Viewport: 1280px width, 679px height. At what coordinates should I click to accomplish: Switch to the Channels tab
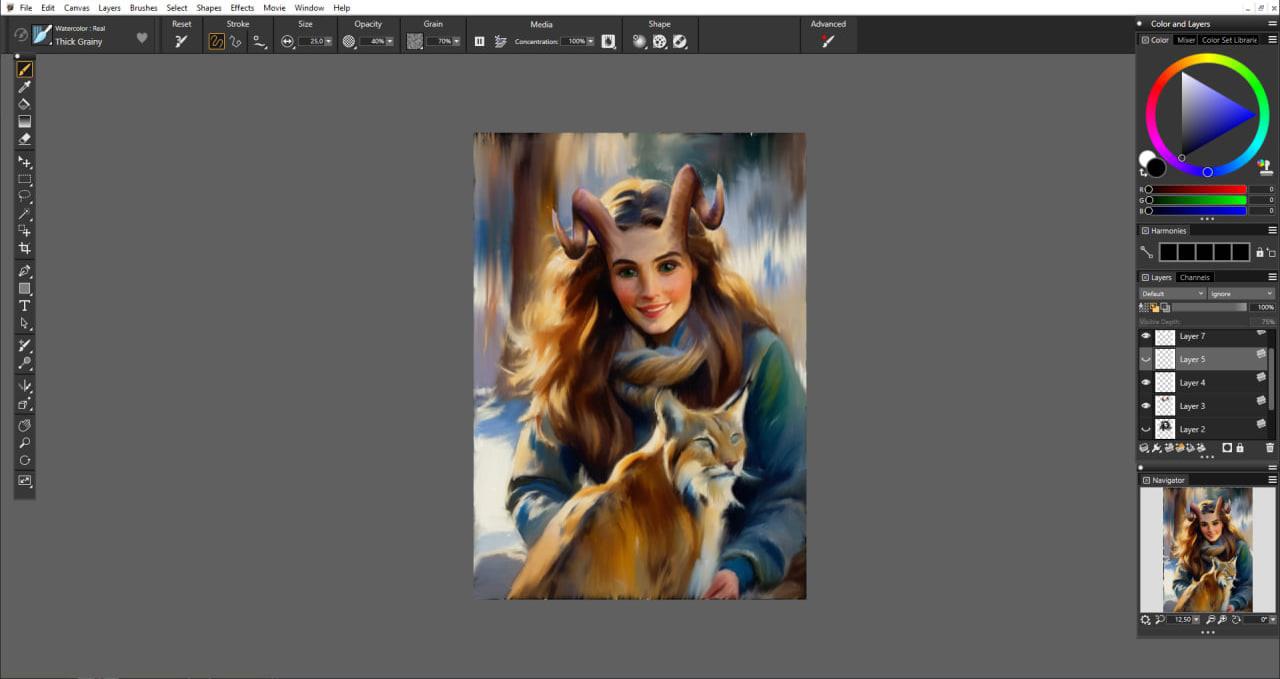[x=1195, y=277]
